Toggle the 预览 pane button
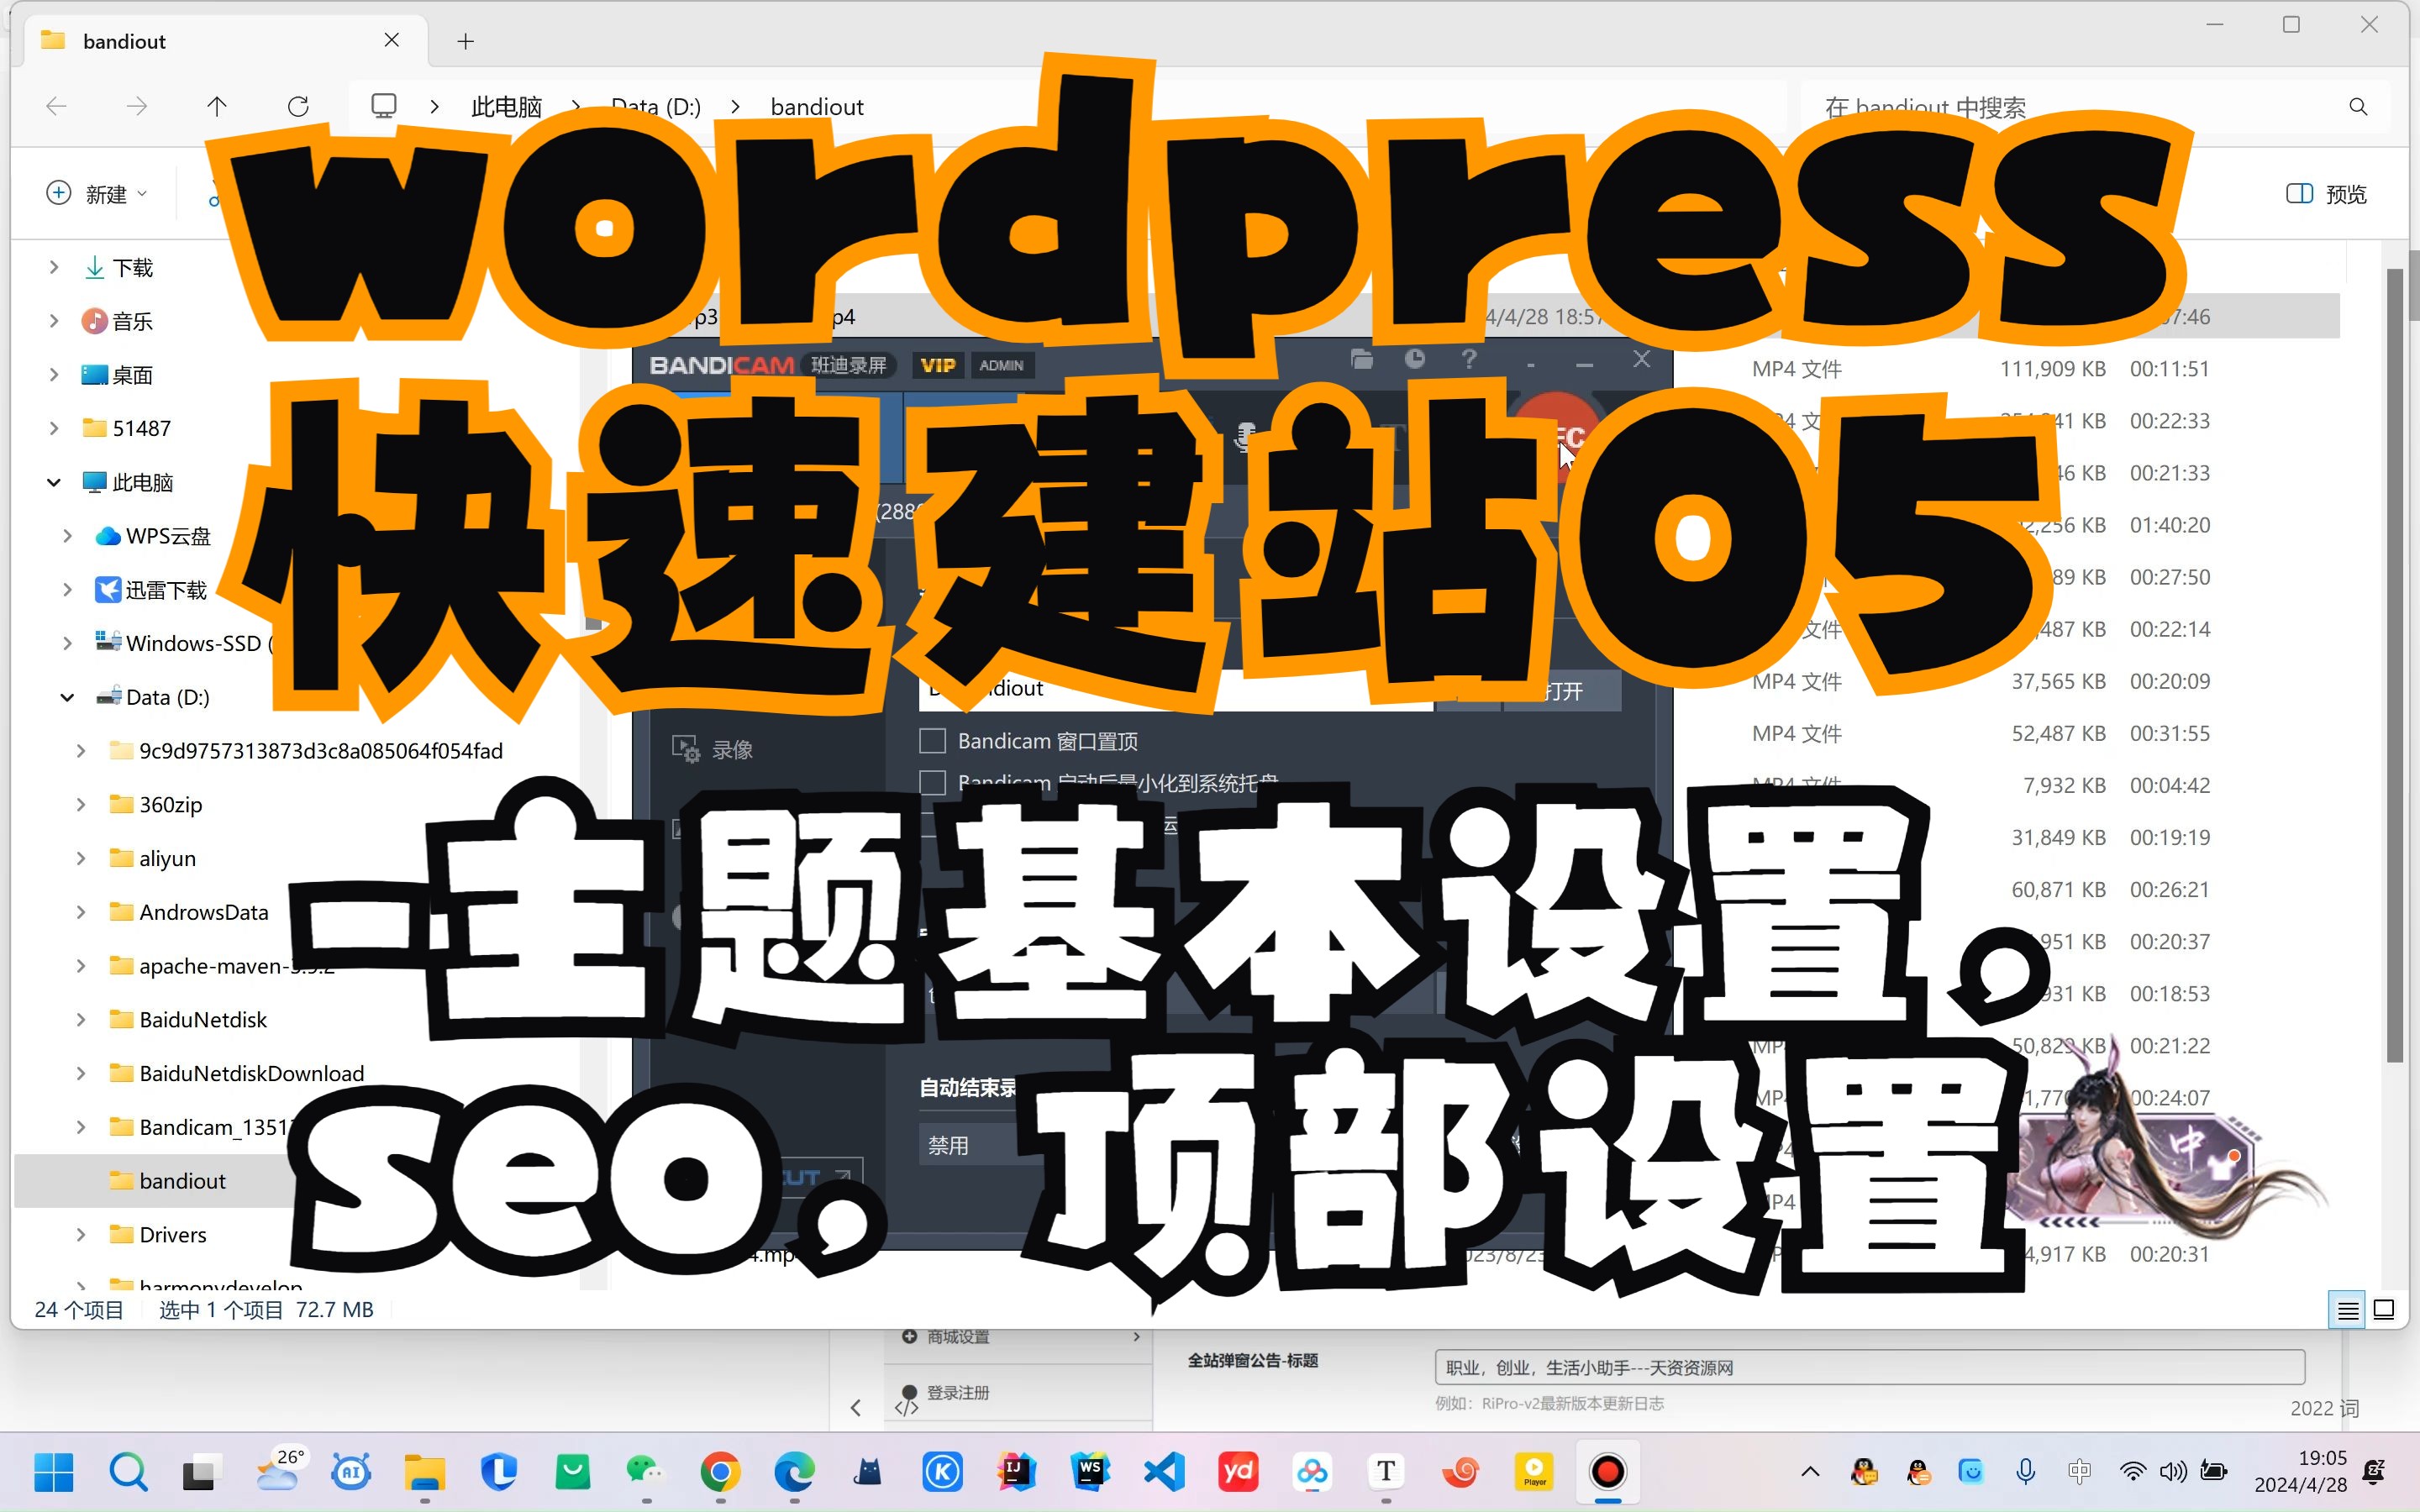Image resolution: width=2420 pixels, height=1512 pixels. pos(2326,193)
